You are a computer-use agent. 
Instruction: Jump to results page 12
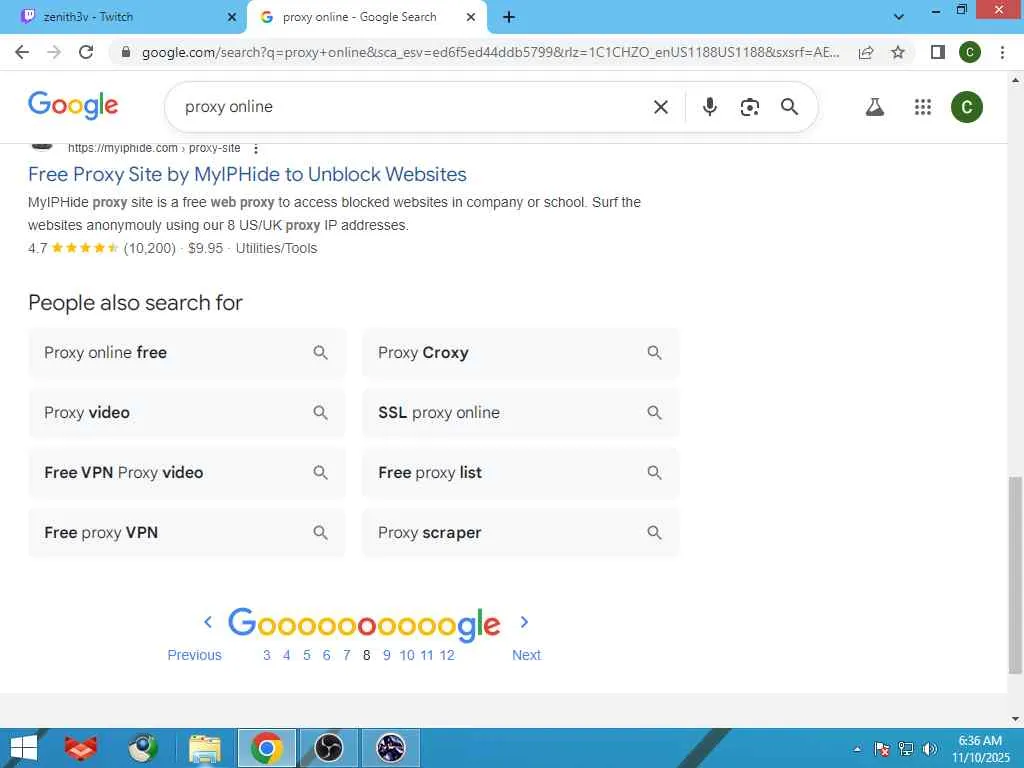pyautogui.click(x=447, y=655)
